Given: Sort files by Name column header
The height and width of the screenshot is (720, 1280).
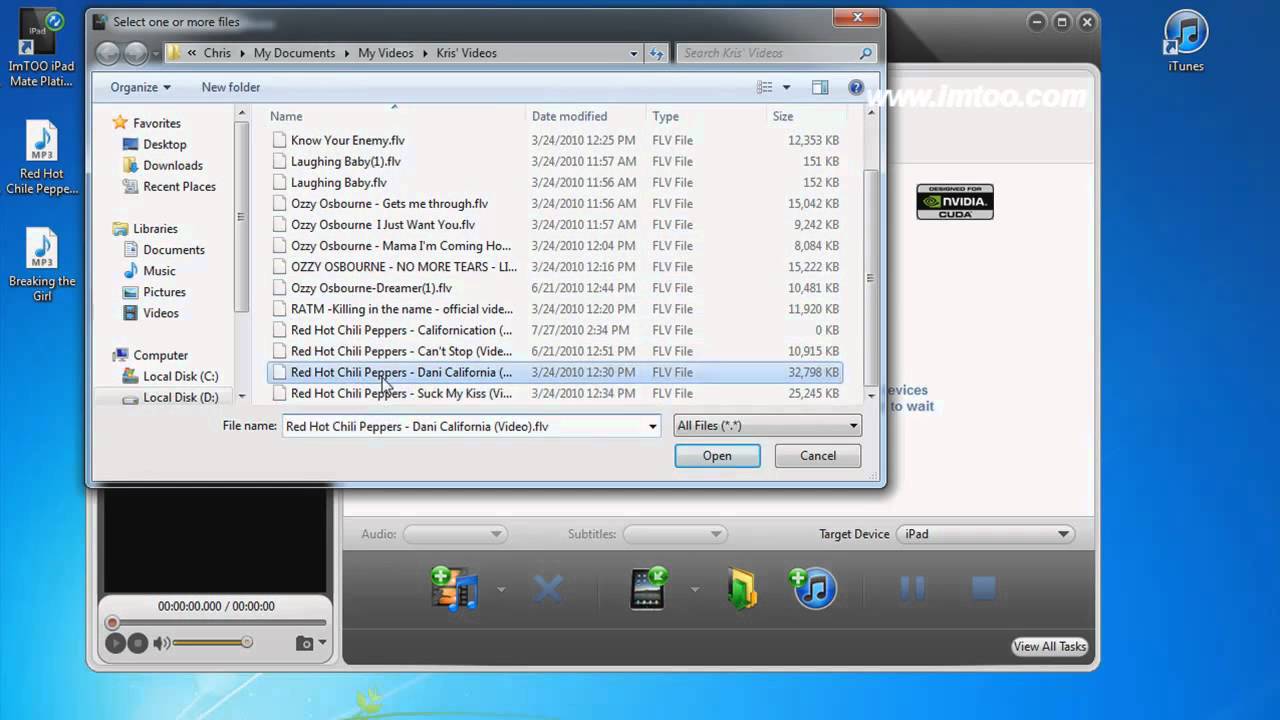Looking at the screenshot, I should 395,116.
